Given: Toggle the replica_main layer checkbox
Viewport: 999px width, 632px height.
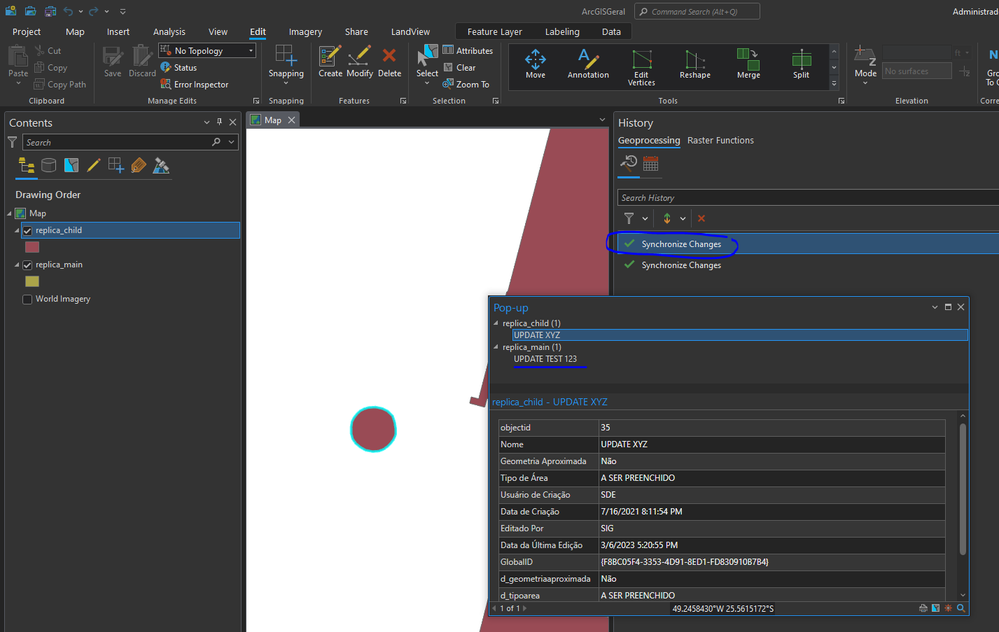Looking at the screenshot, I should click(x=28, y=265).
